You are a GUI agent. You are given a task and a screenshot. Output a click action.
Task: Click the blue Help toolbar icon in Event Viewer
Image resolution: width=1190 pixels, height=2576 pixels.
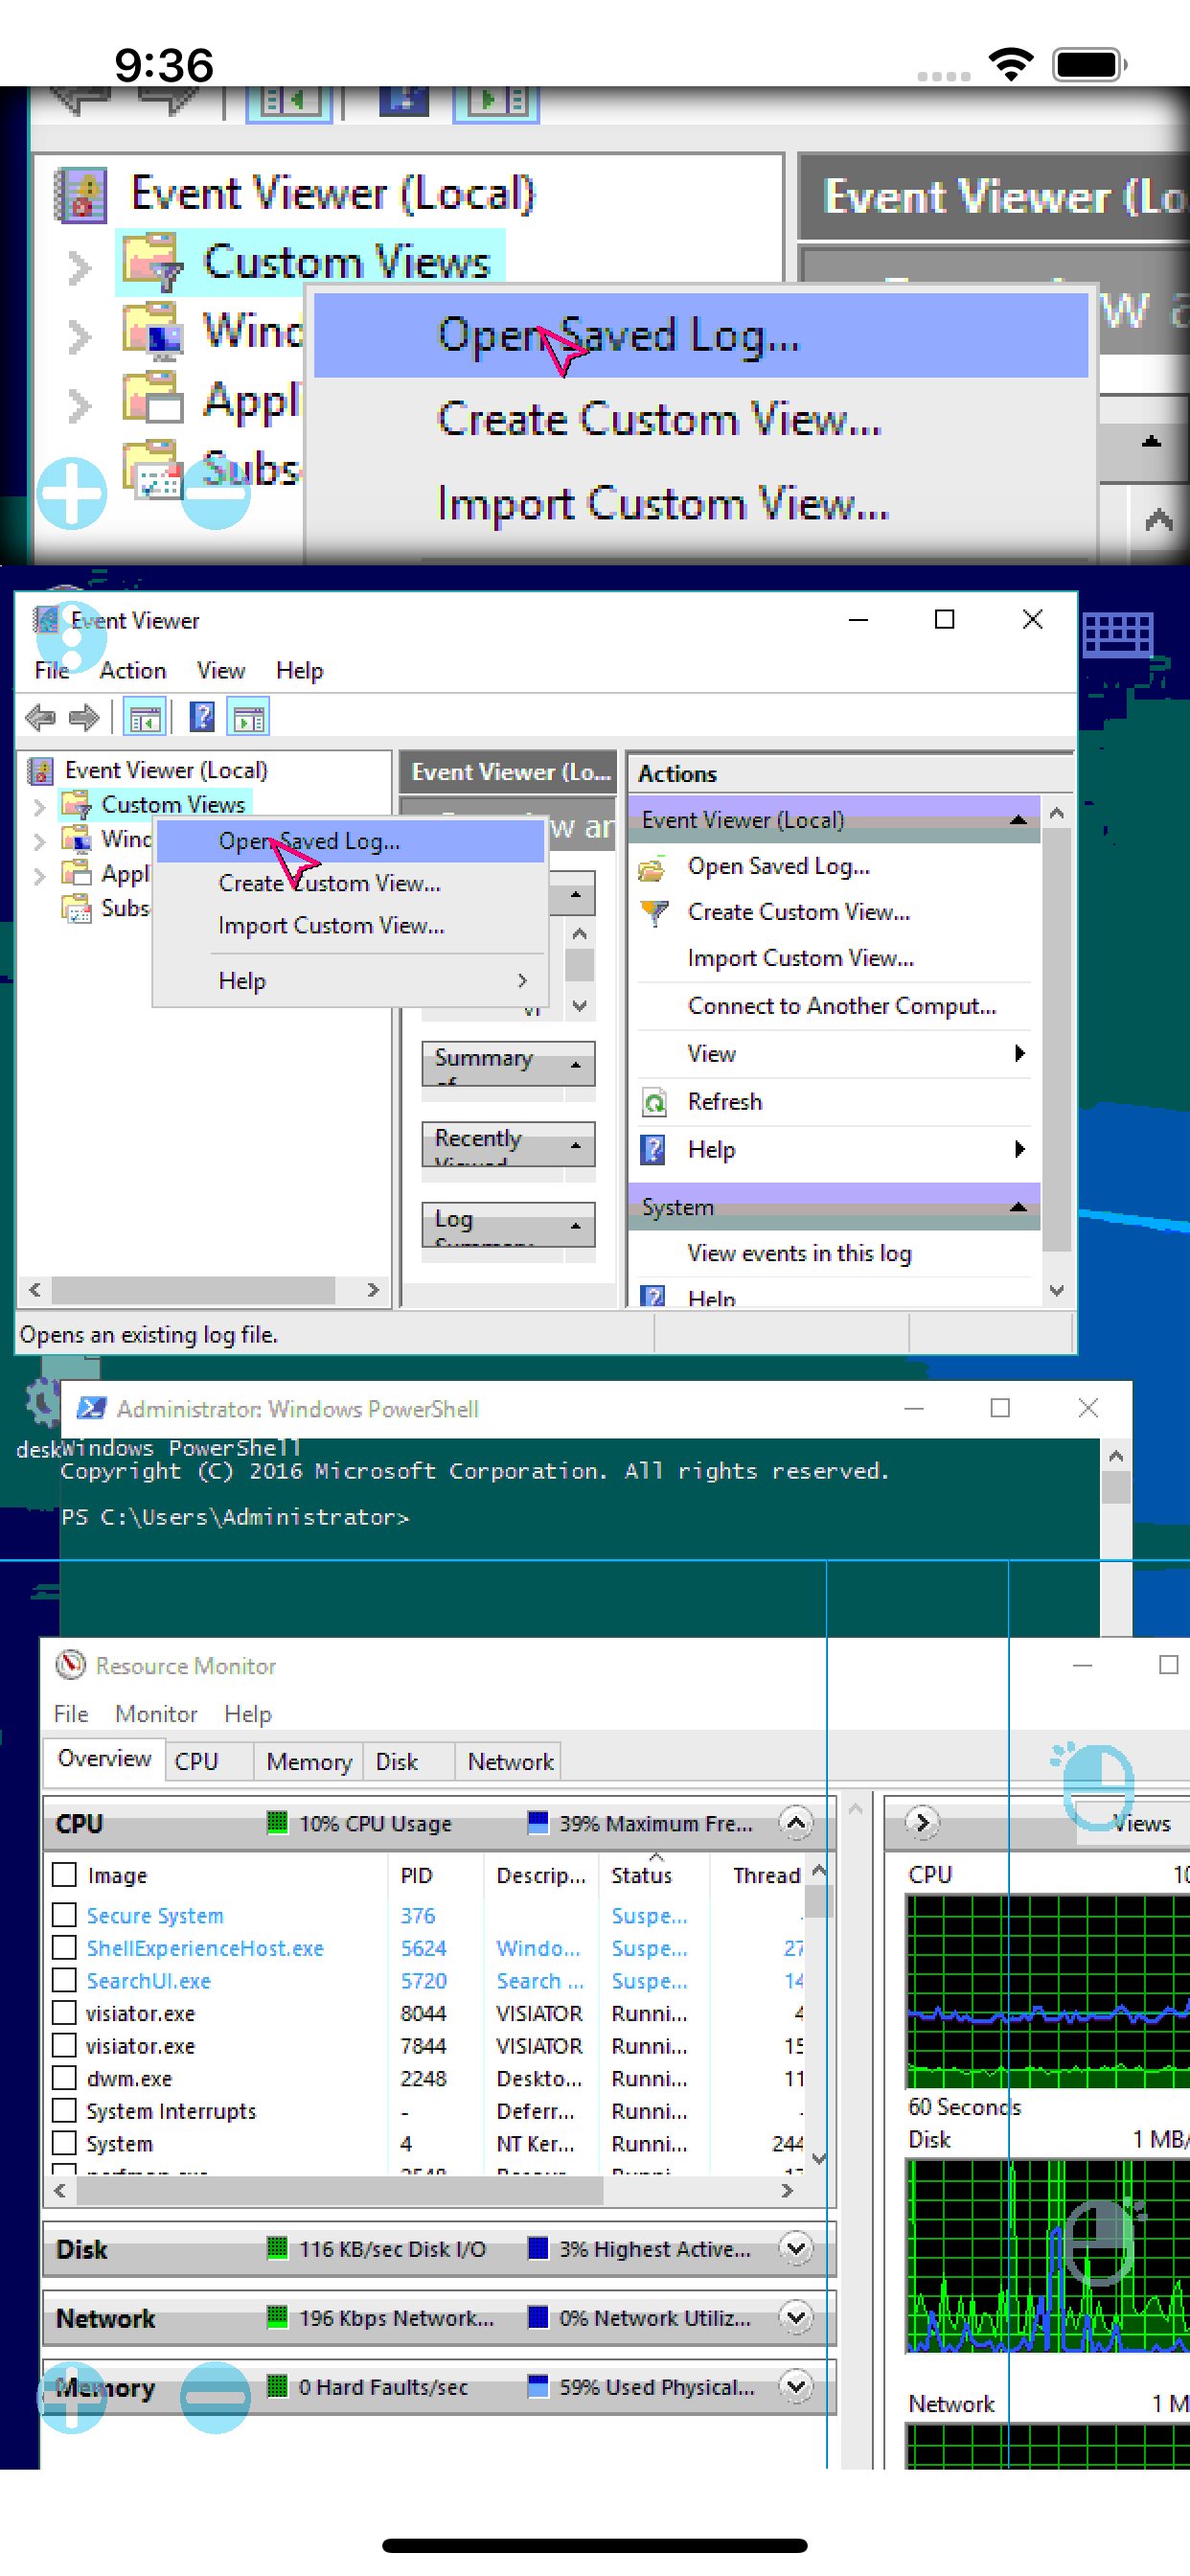[x=202, y=716]
